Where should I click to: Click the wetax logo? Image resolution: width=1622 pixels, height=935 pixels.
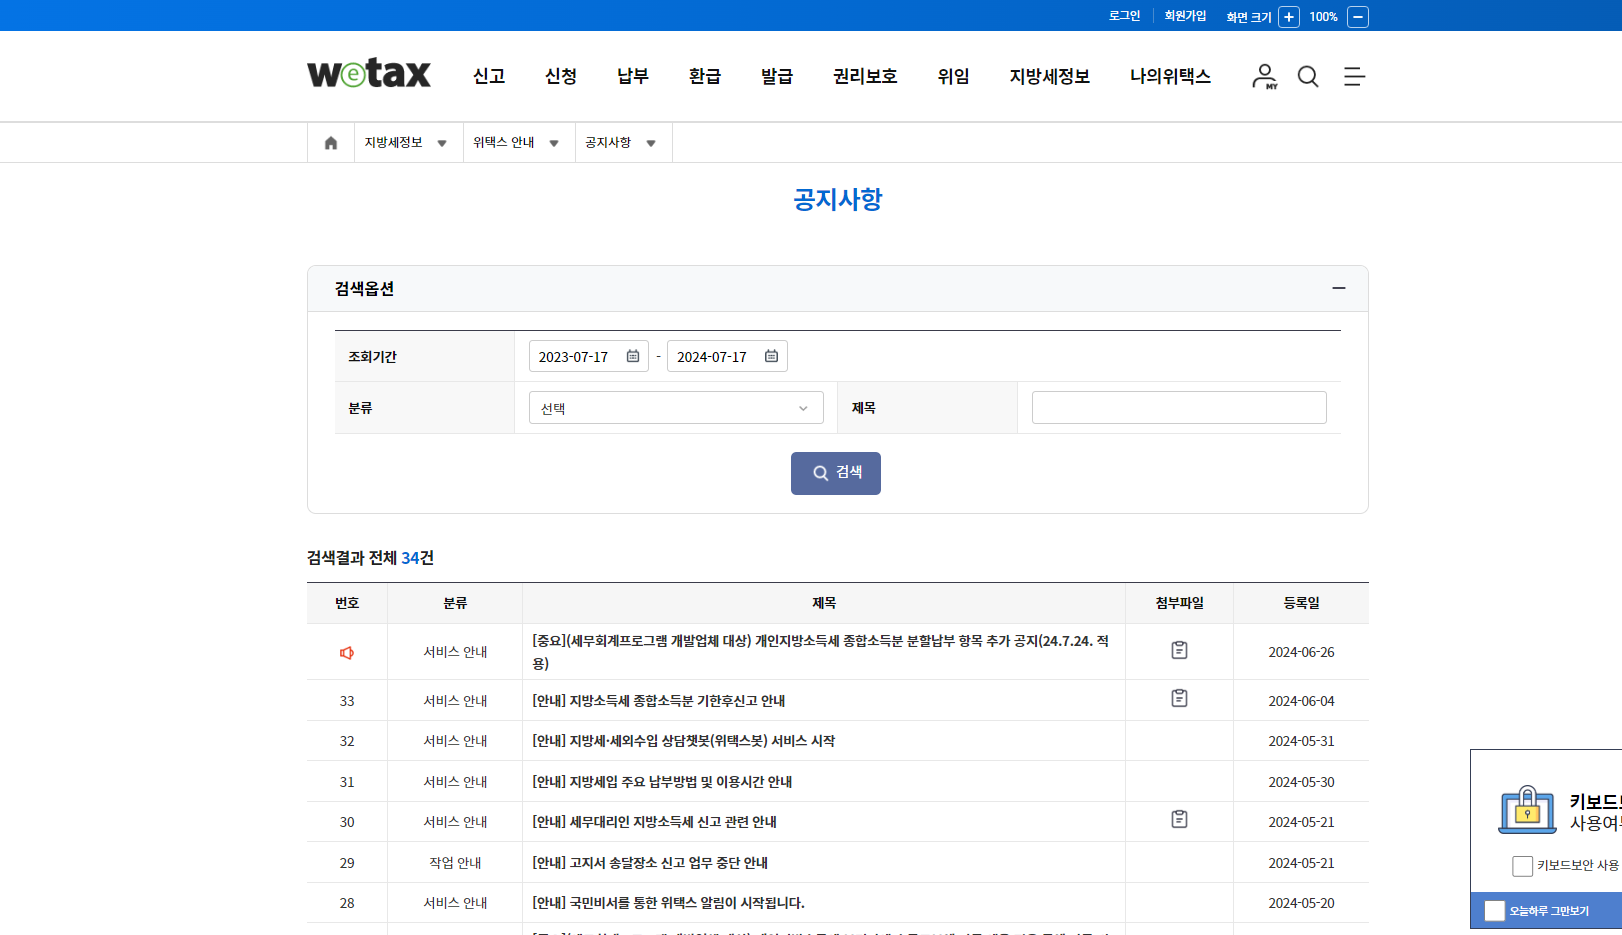pyautogui.click(x=369, y=74)
